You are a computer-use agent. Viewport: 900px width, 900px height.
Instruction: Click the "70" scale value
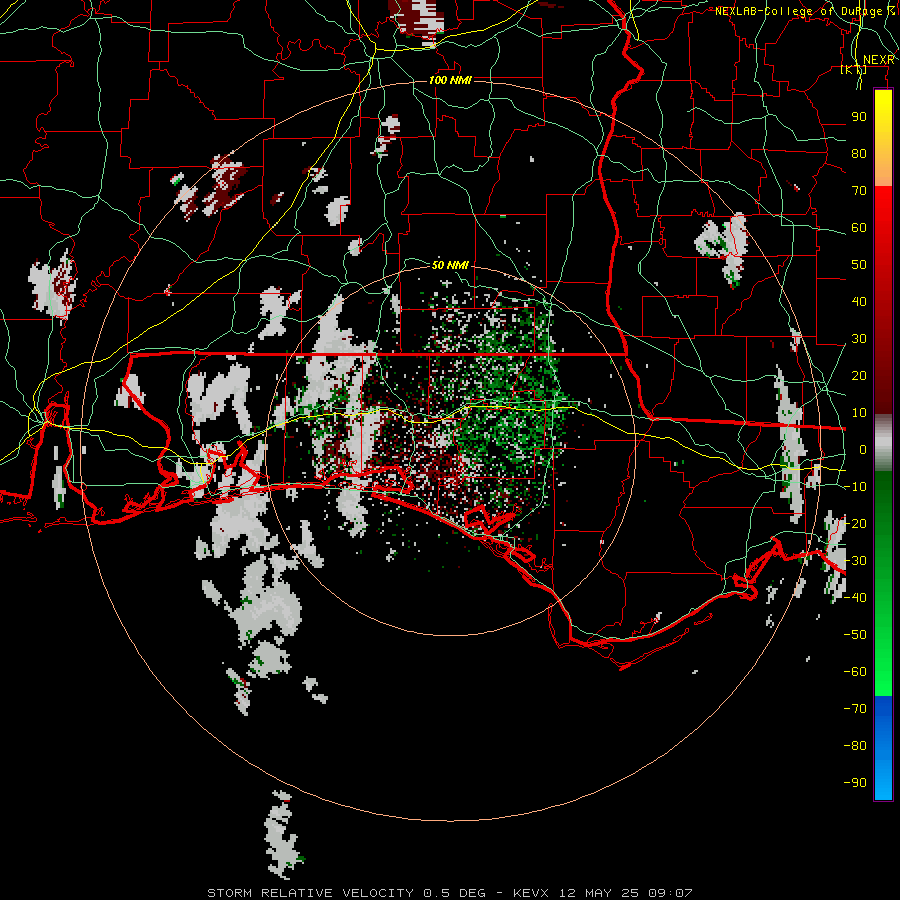859,191
